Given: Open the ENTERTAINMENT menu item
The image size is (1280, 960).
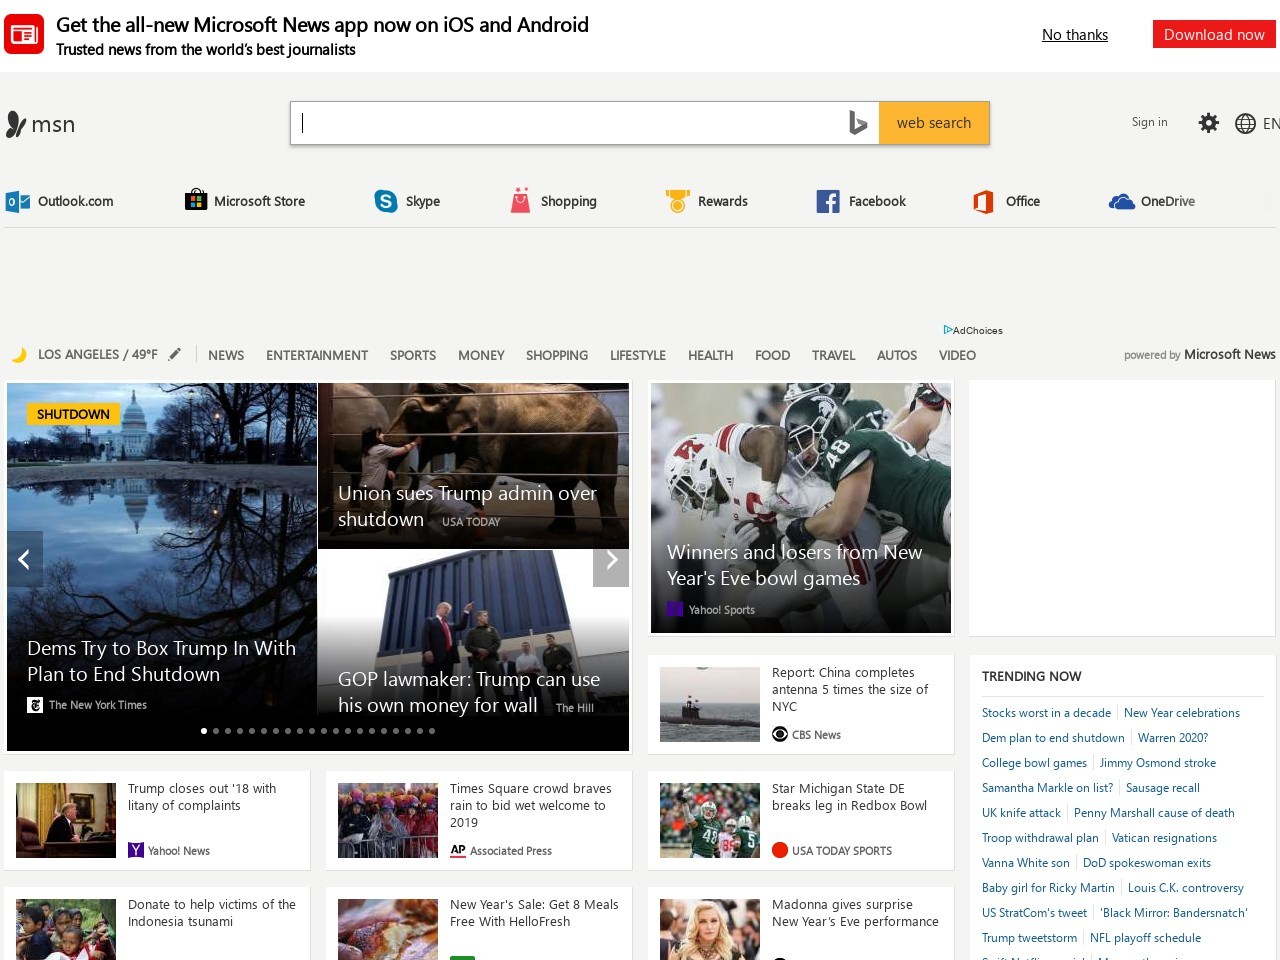Looking at the screenshot, I should pos(317,355).
